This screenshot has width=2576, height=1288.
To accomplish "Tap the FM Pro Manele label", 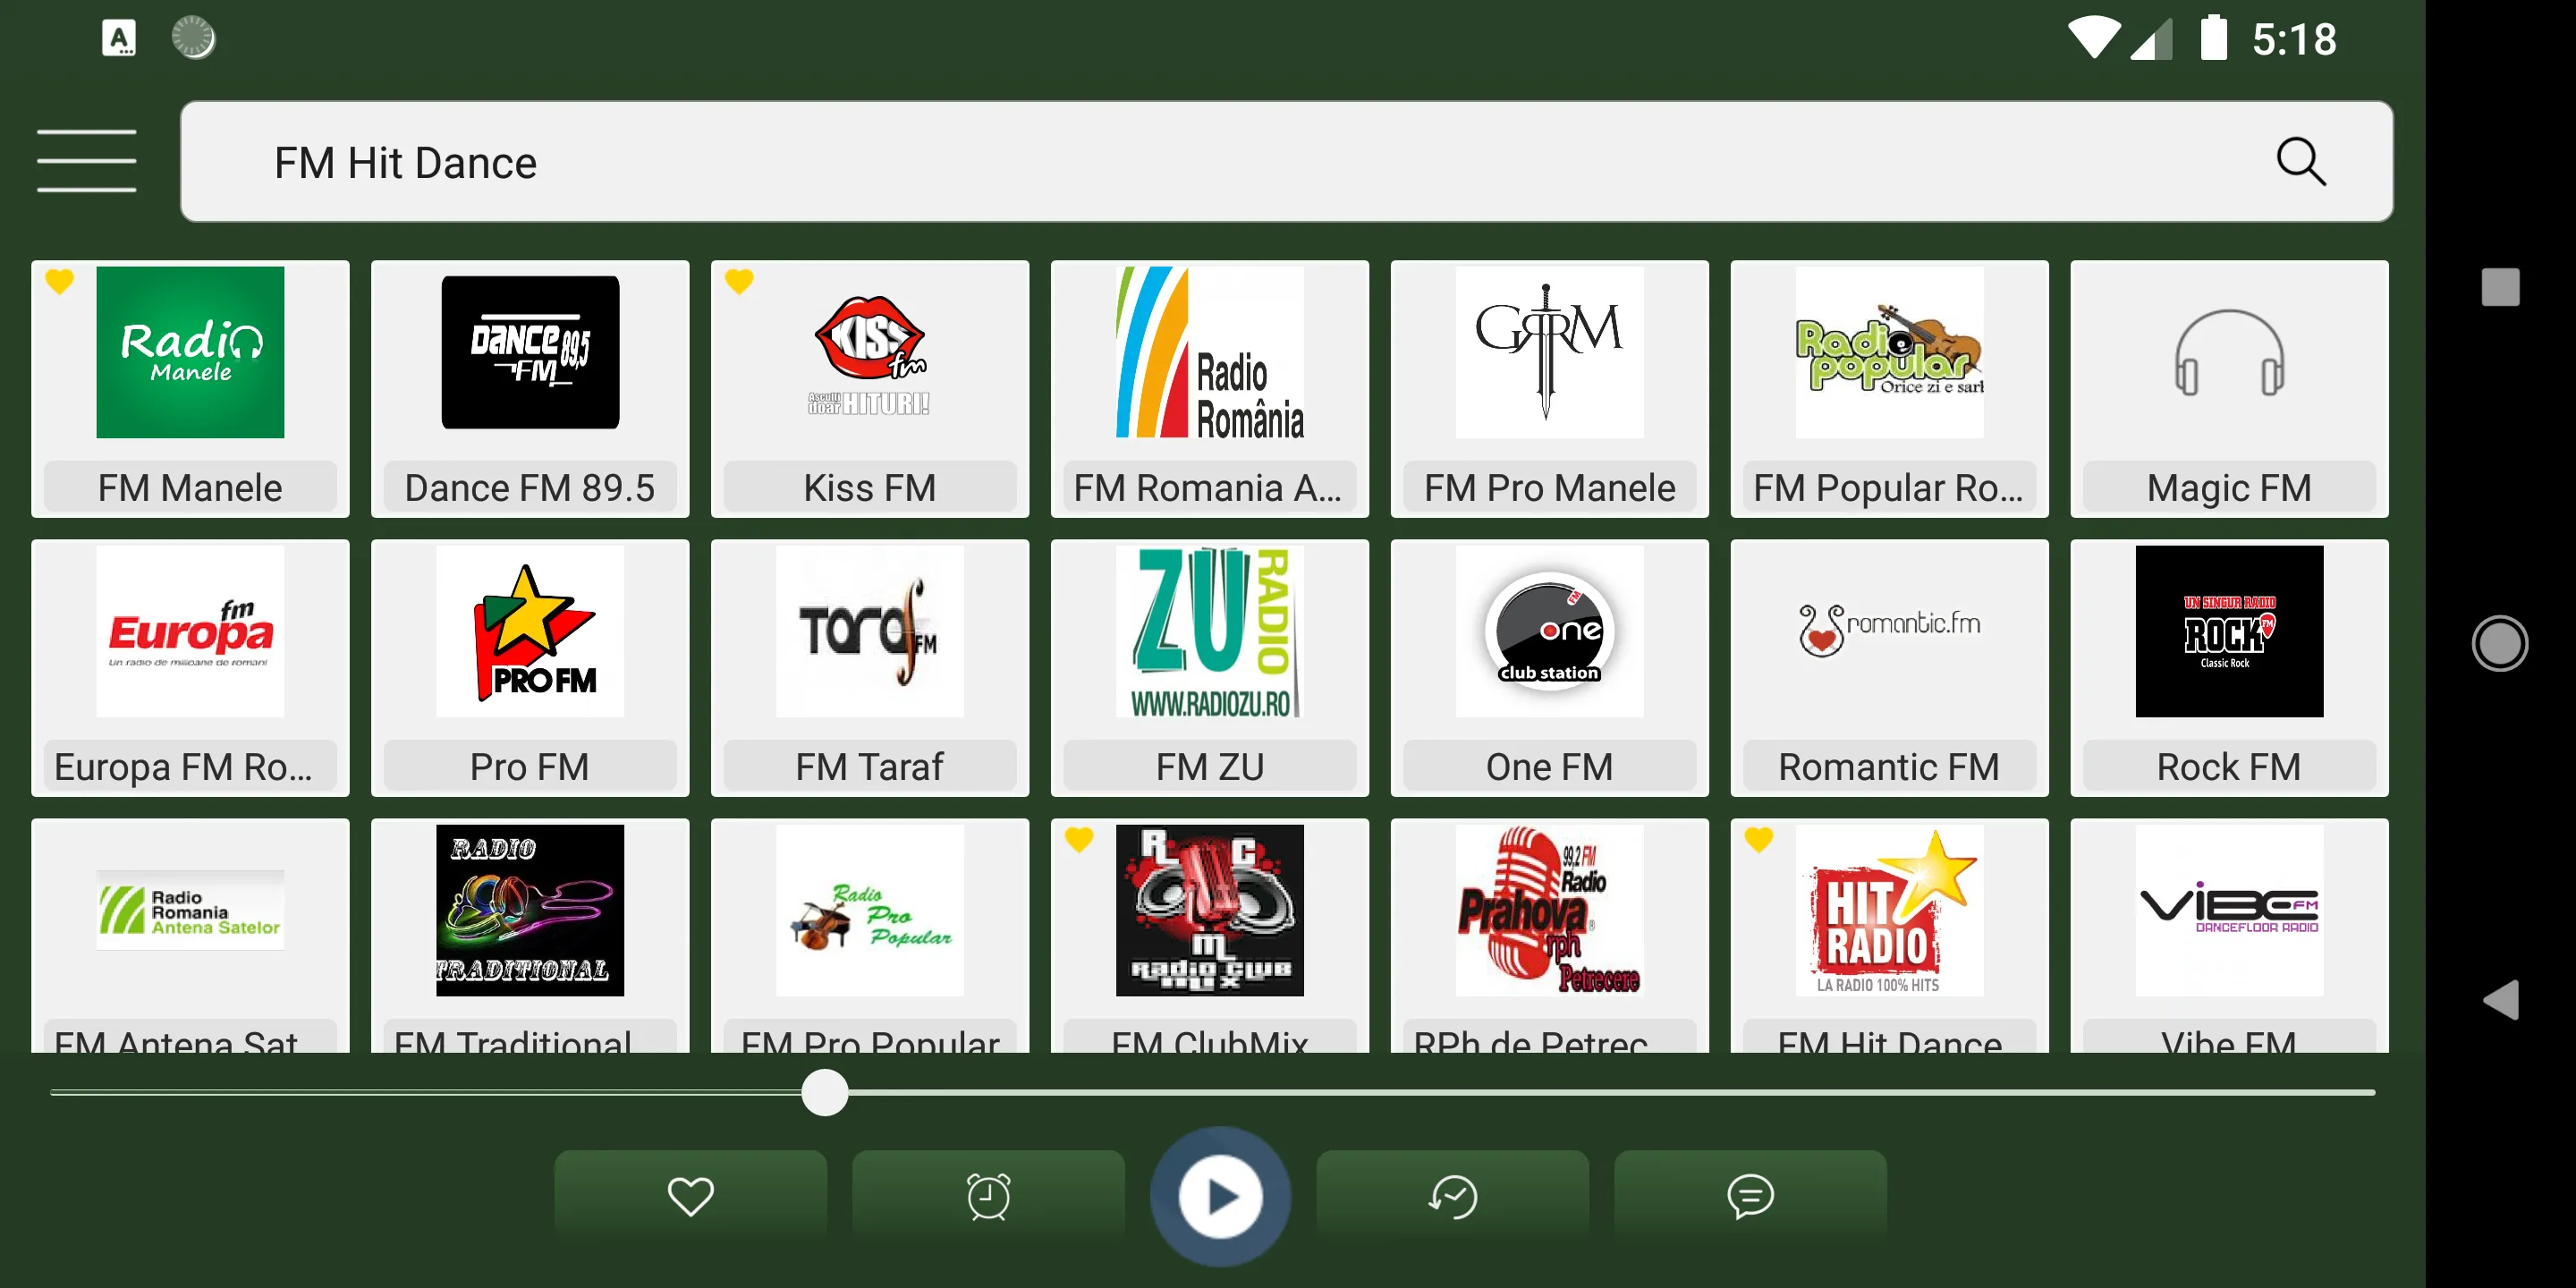I will [1549, 488].
